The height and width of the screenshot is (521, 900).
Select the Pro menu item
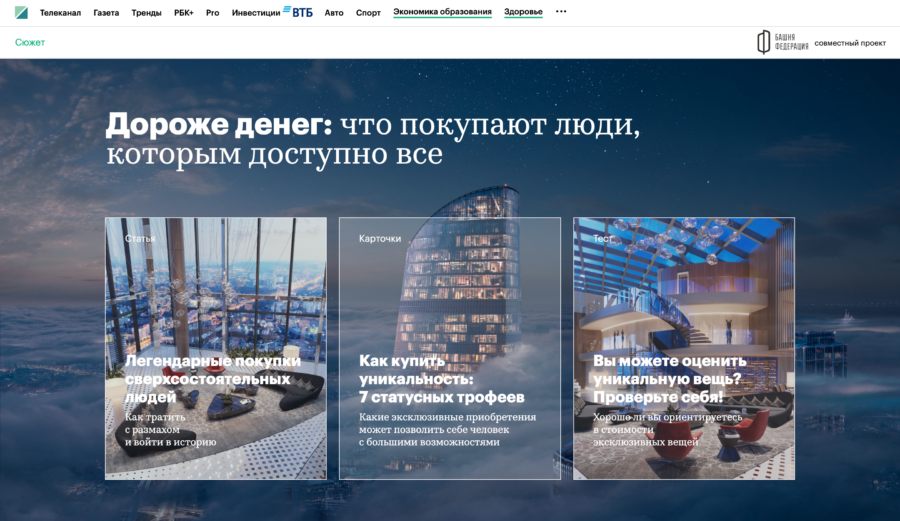212,13
